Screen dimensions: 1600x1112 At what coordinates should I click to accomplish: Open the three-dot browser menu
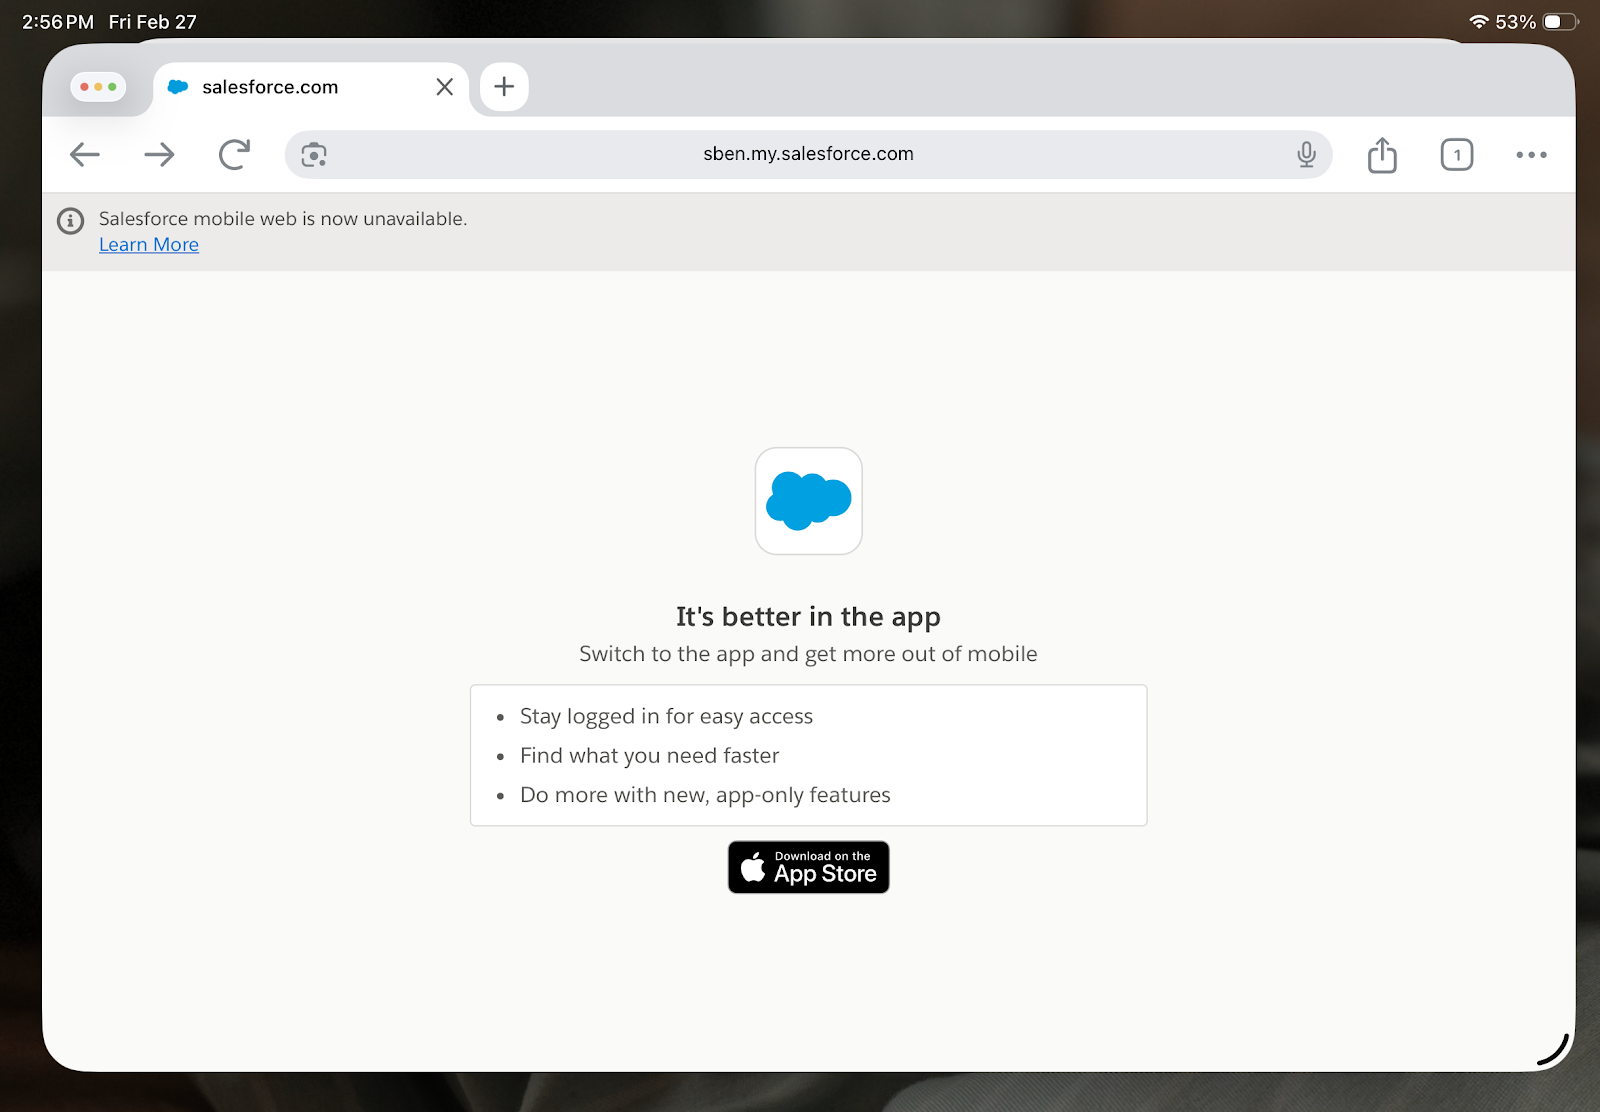coord(1531,155)
